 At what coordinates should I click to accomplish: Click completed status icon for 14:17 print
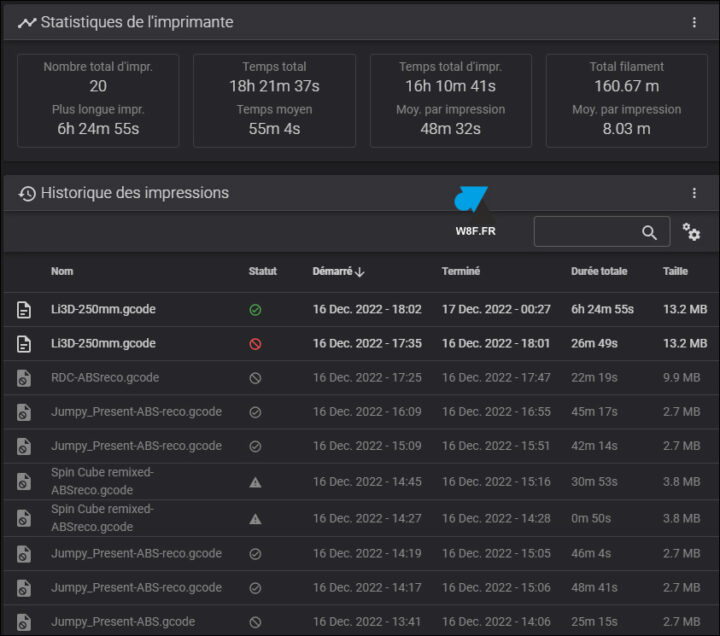click(255, 588)
